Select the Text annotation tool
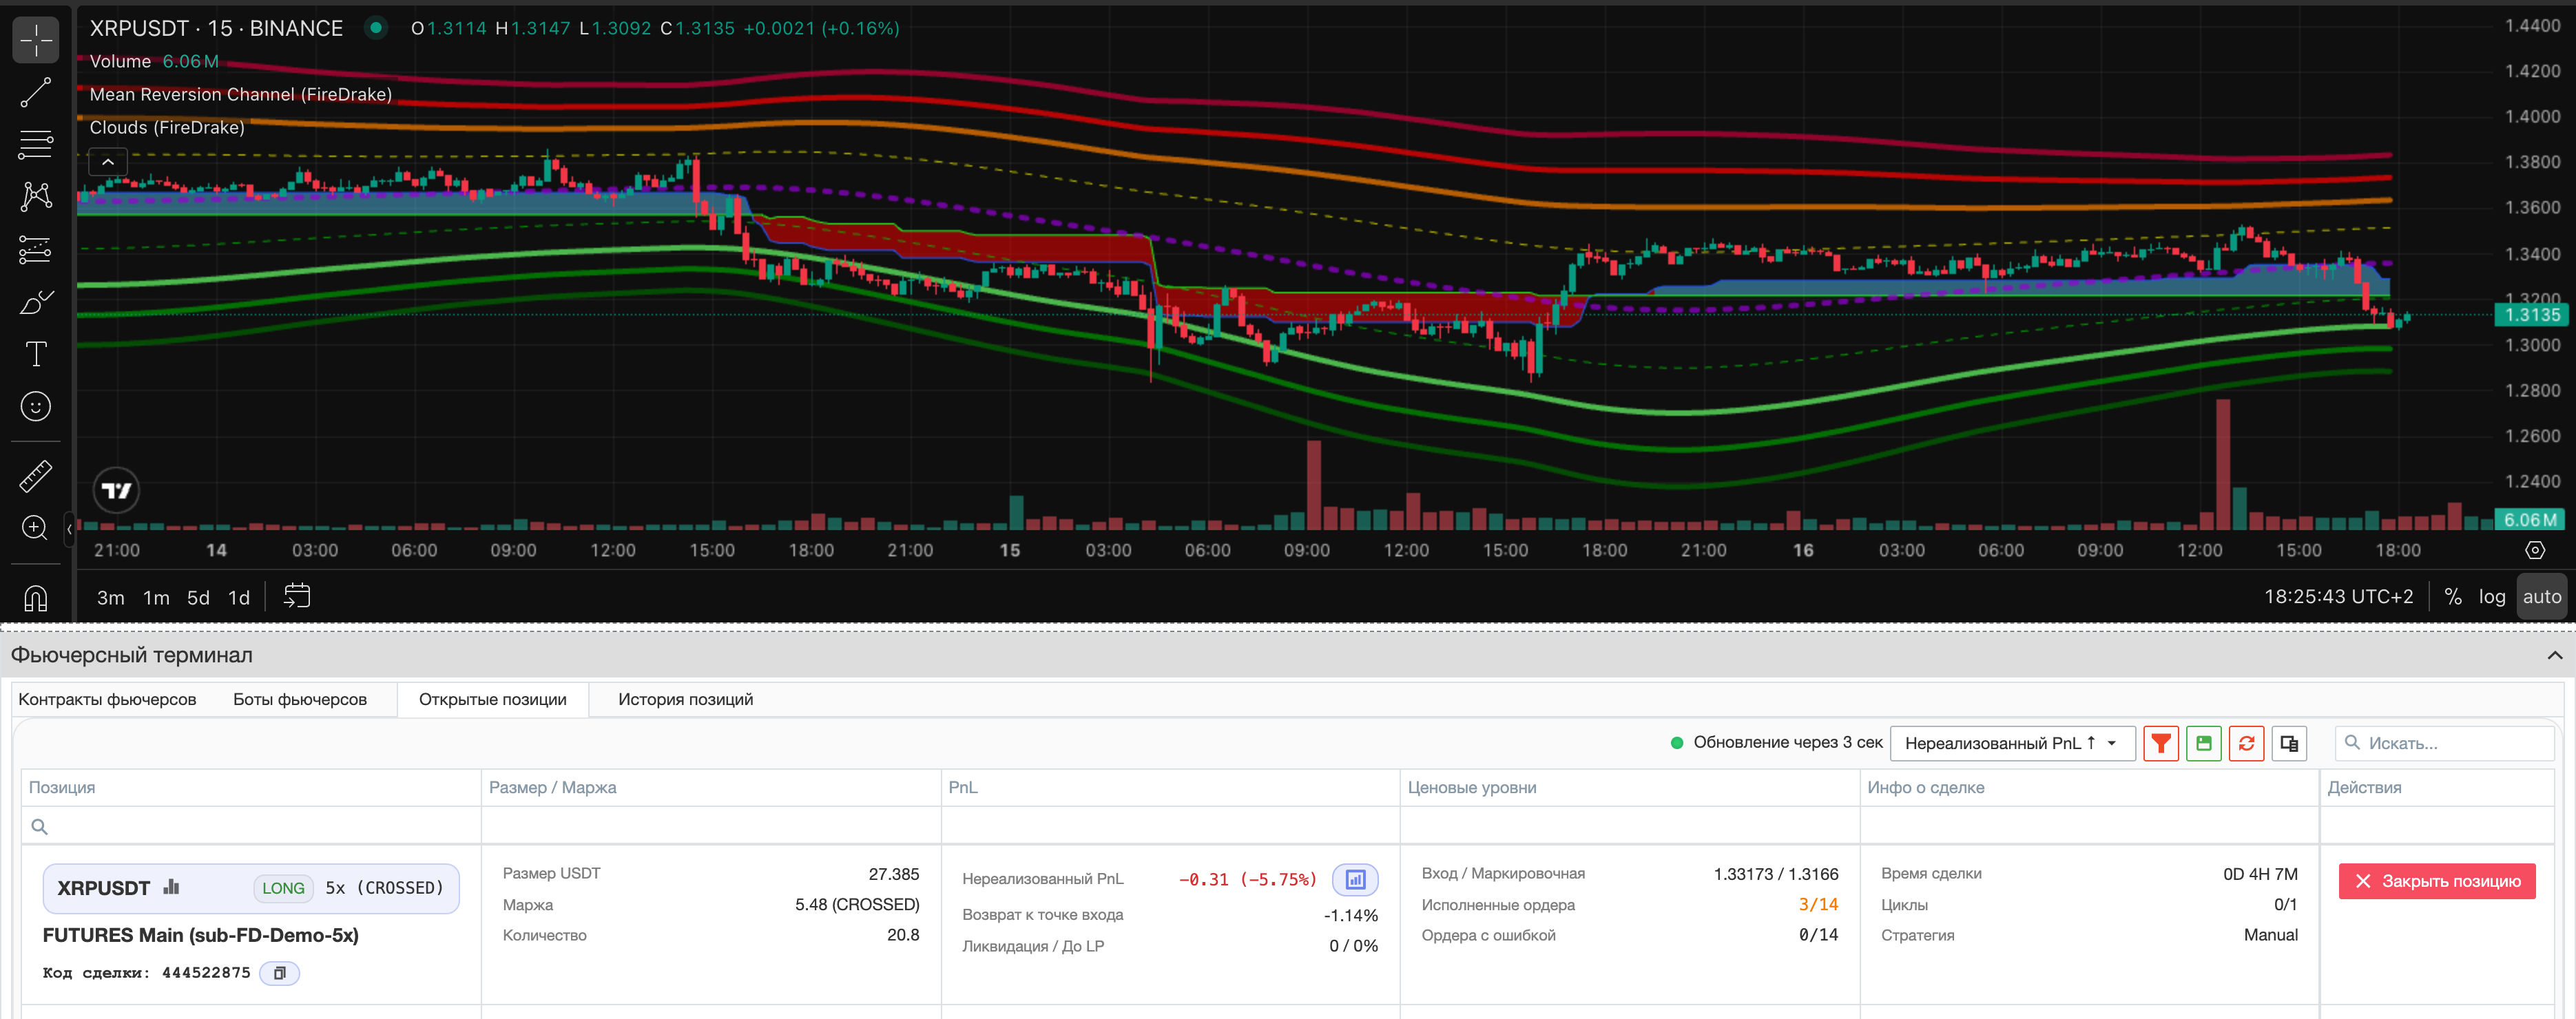Screen dimensions: 2576x1019 coord(36,354)
